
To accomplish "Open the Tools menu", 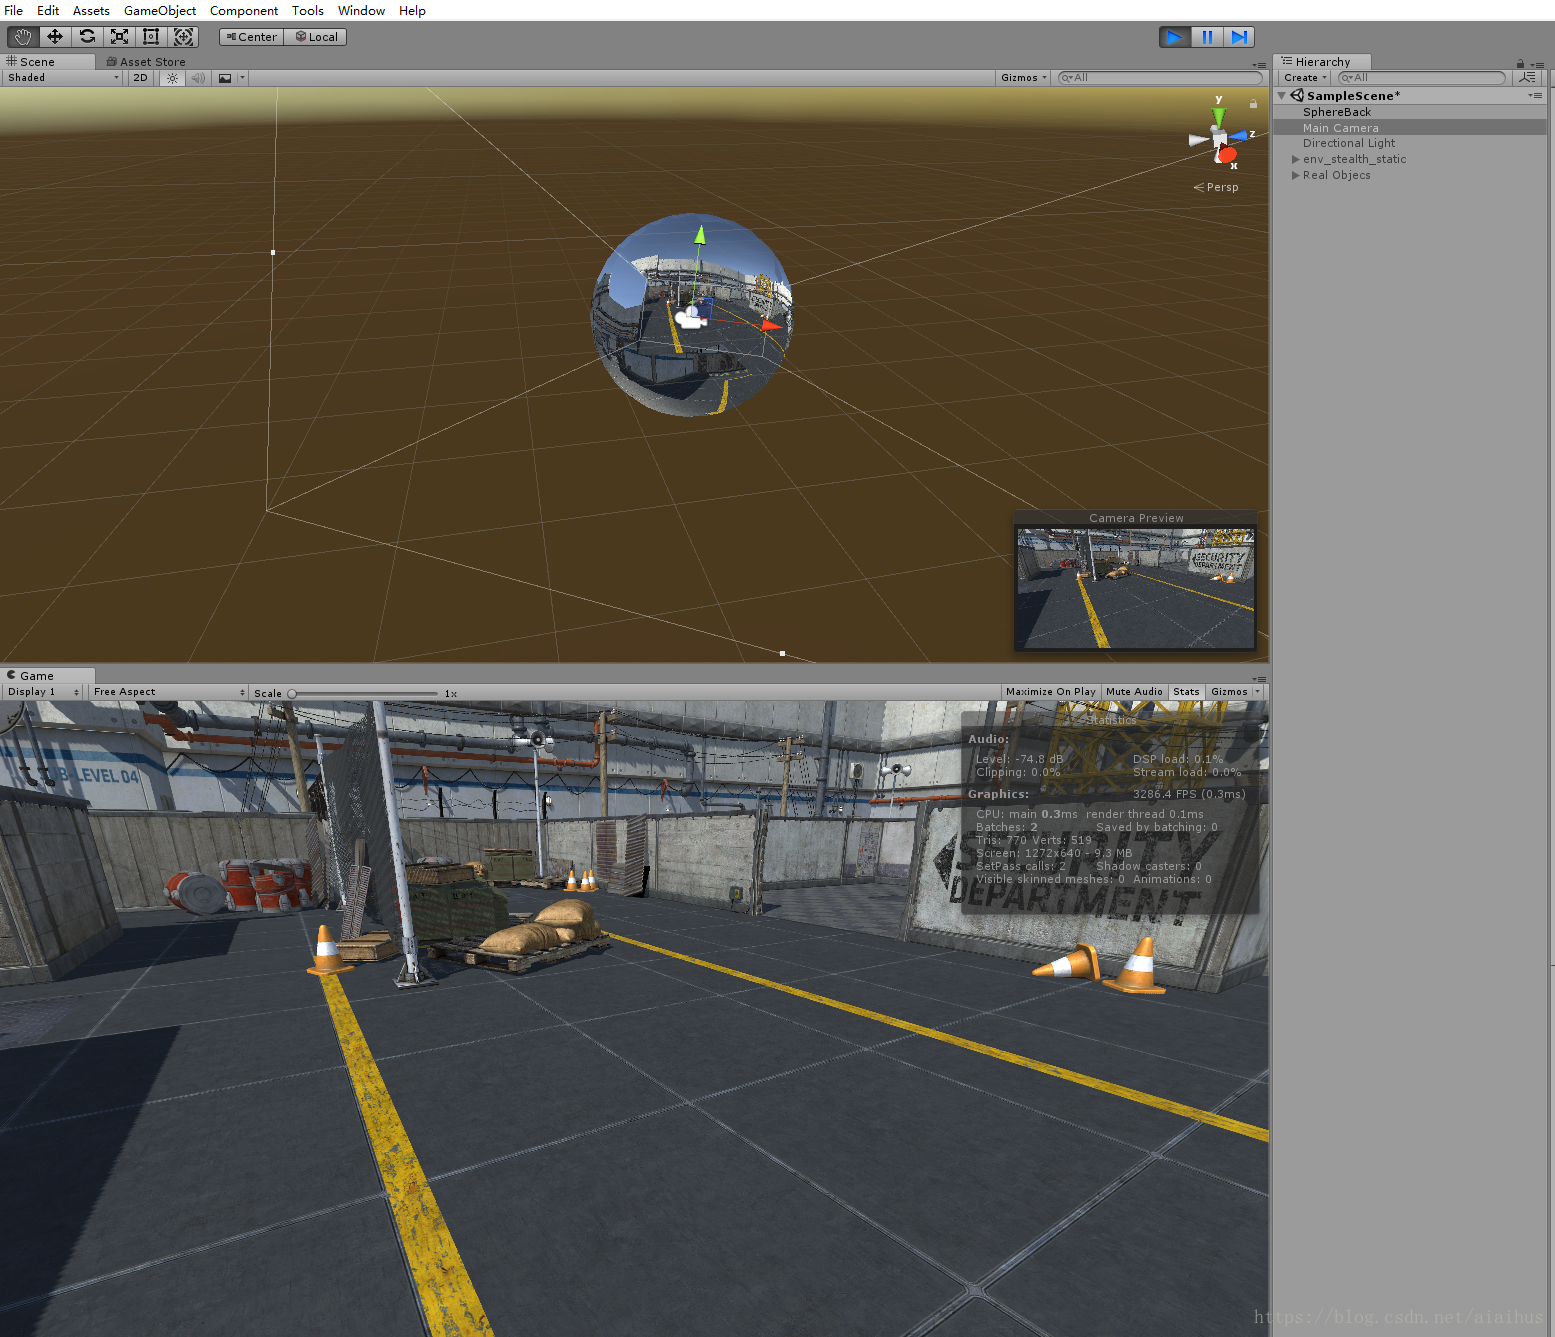I will pos(308,11).
